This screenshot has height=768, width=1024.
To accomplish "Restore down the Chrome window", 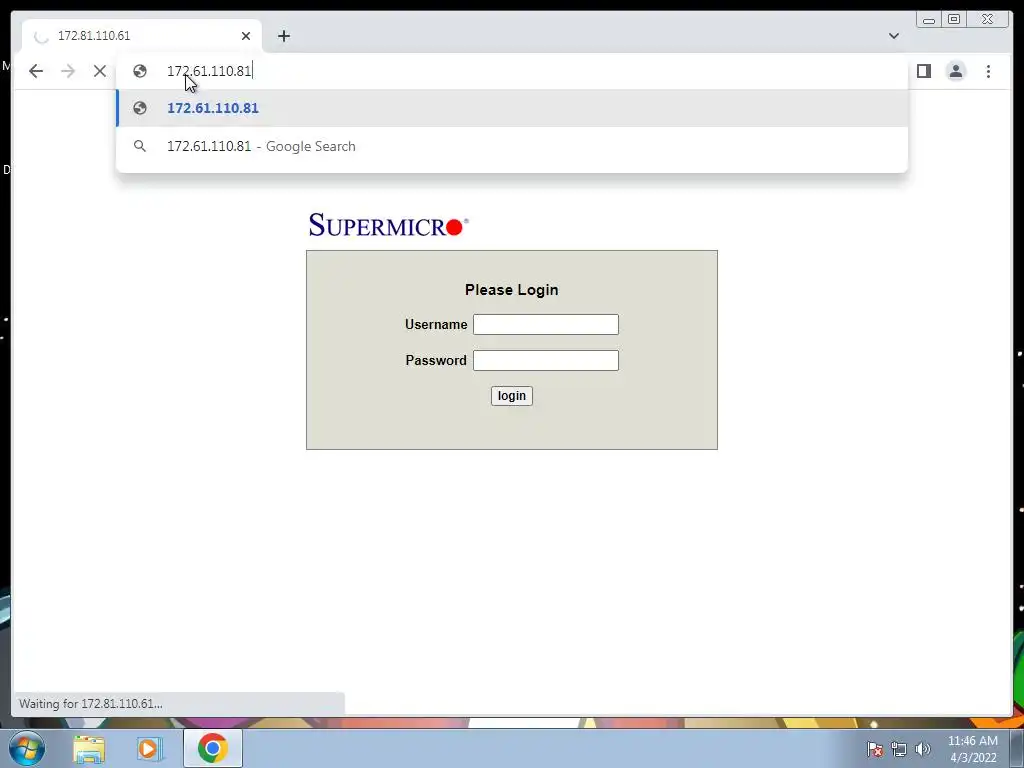I will [953, 20].
